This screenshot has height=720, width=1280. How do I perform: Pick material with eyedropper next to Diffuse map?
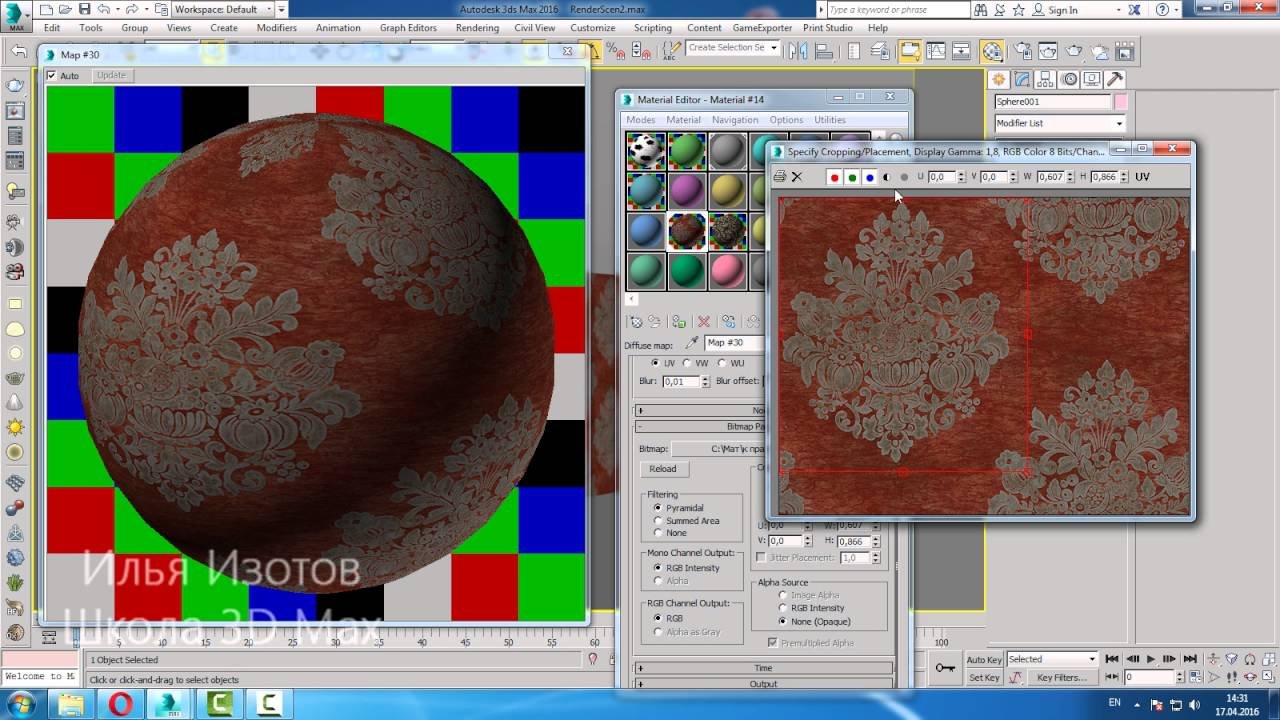[x=691, y=343]
